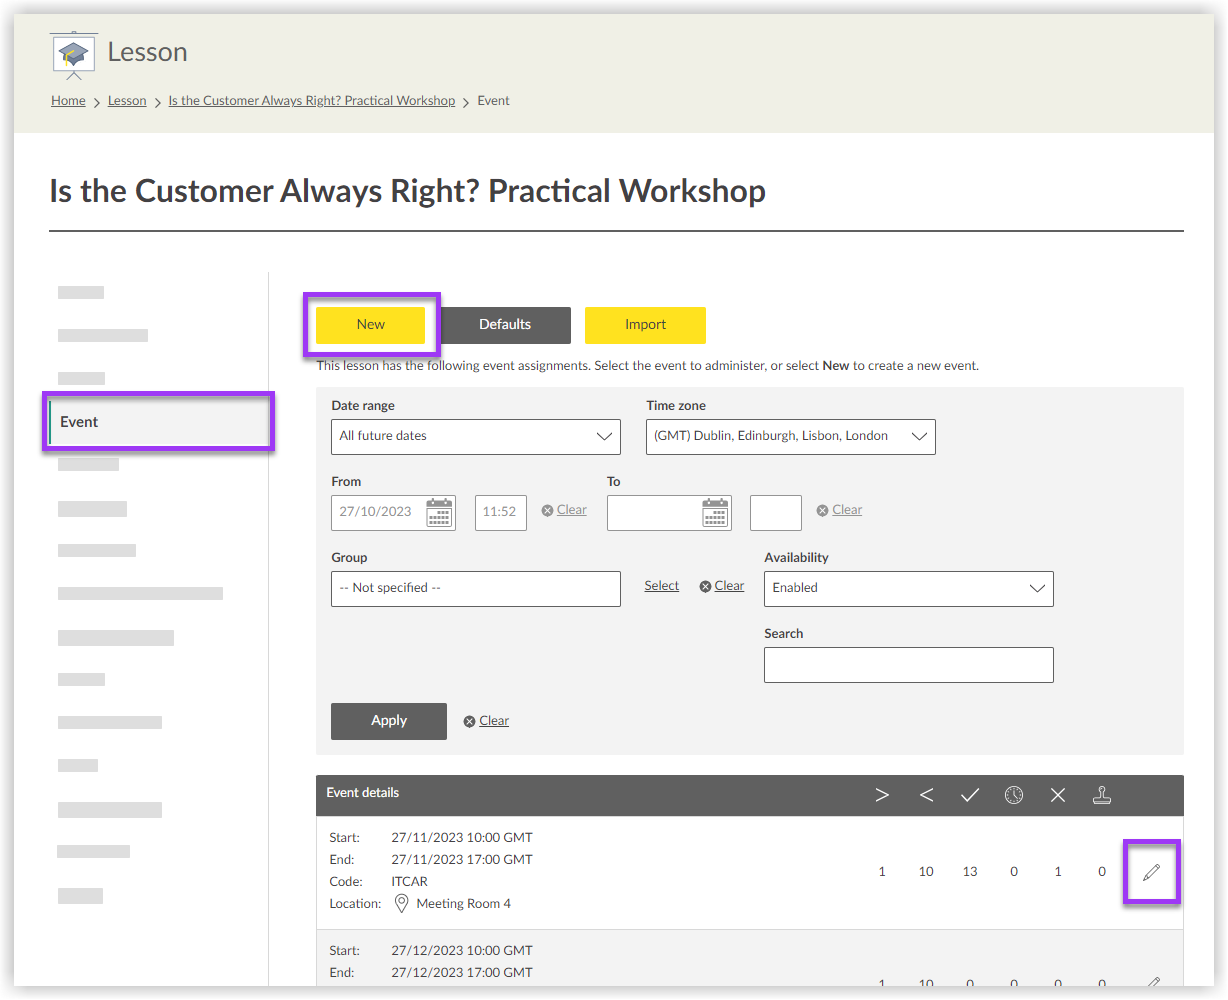1228x1000 pixels.
Task: Go to Lesson in the breadcrumb
Action: pos(127,101)
